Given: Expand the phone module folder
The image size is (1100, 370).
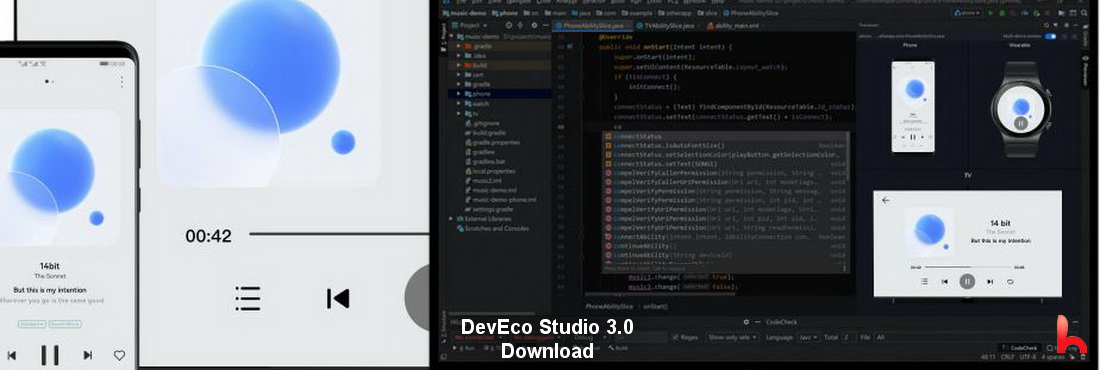Looking at the screenshot, I should click(459, 93).
